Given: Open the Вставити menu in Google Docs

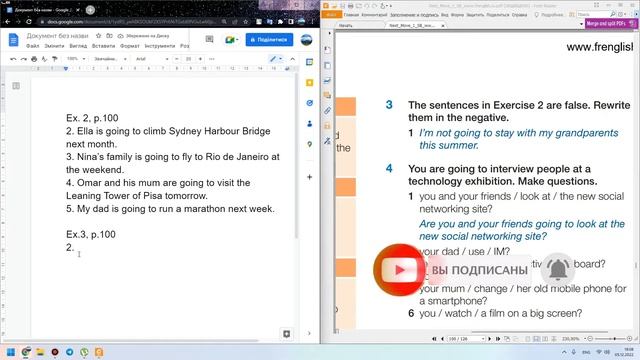Looking at the screenshot, I should [104, 46].
